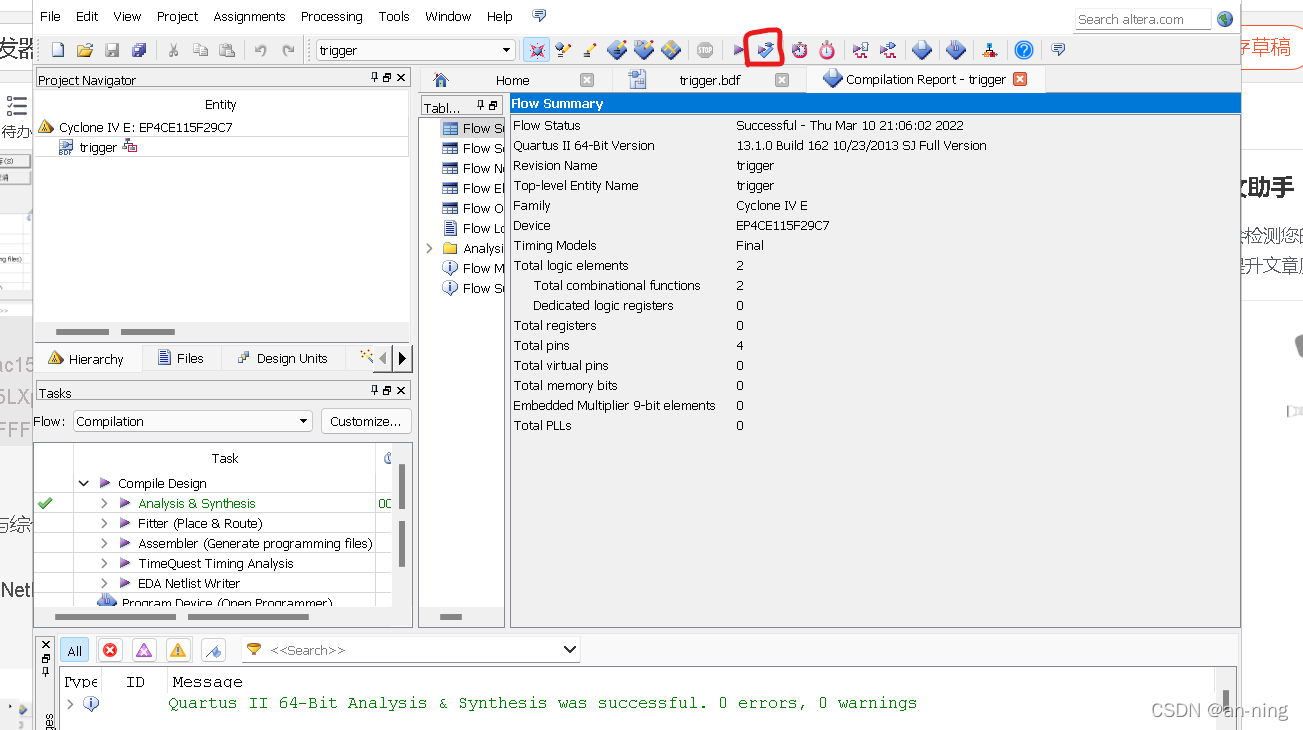Expand the Fitter (Place & Route) task

pos(104,523)
